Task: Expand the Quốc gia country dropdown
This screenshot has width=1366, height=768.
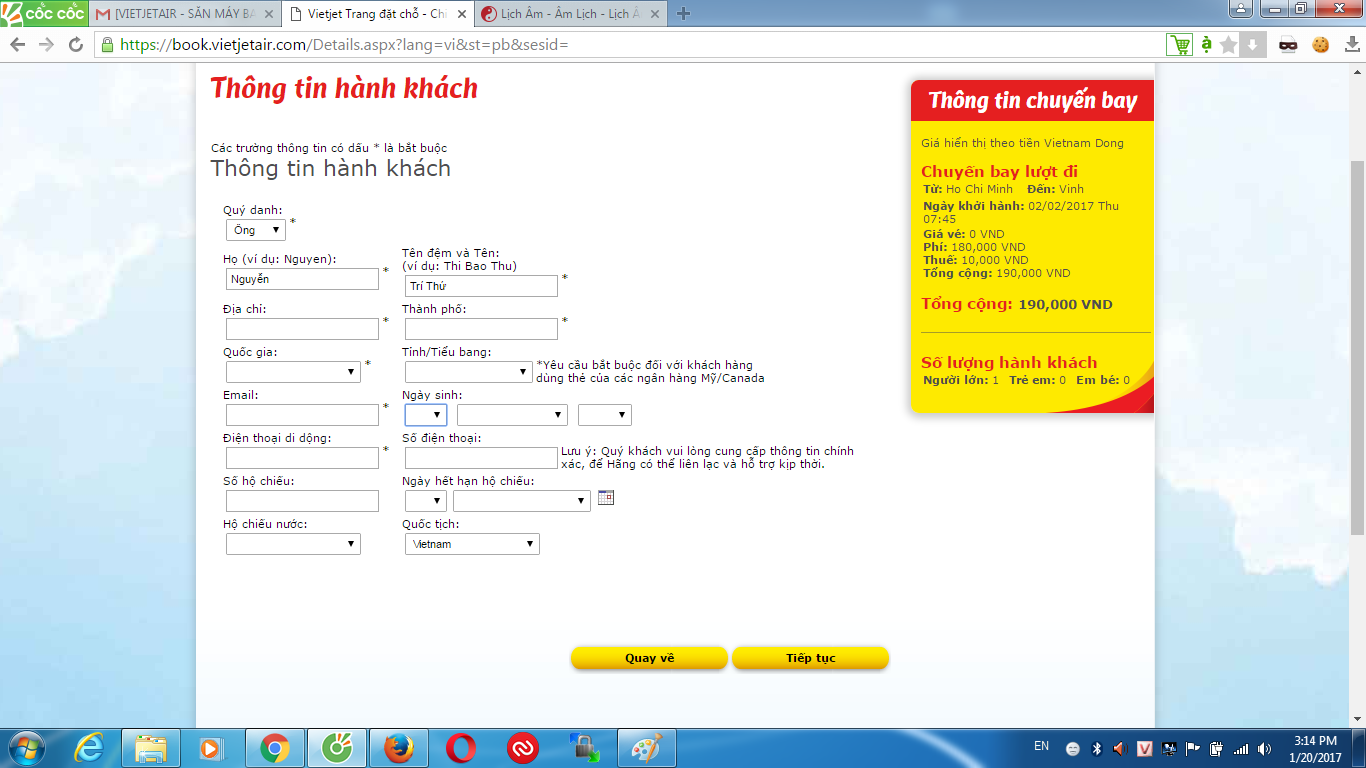Action: [x=293, y=372]
